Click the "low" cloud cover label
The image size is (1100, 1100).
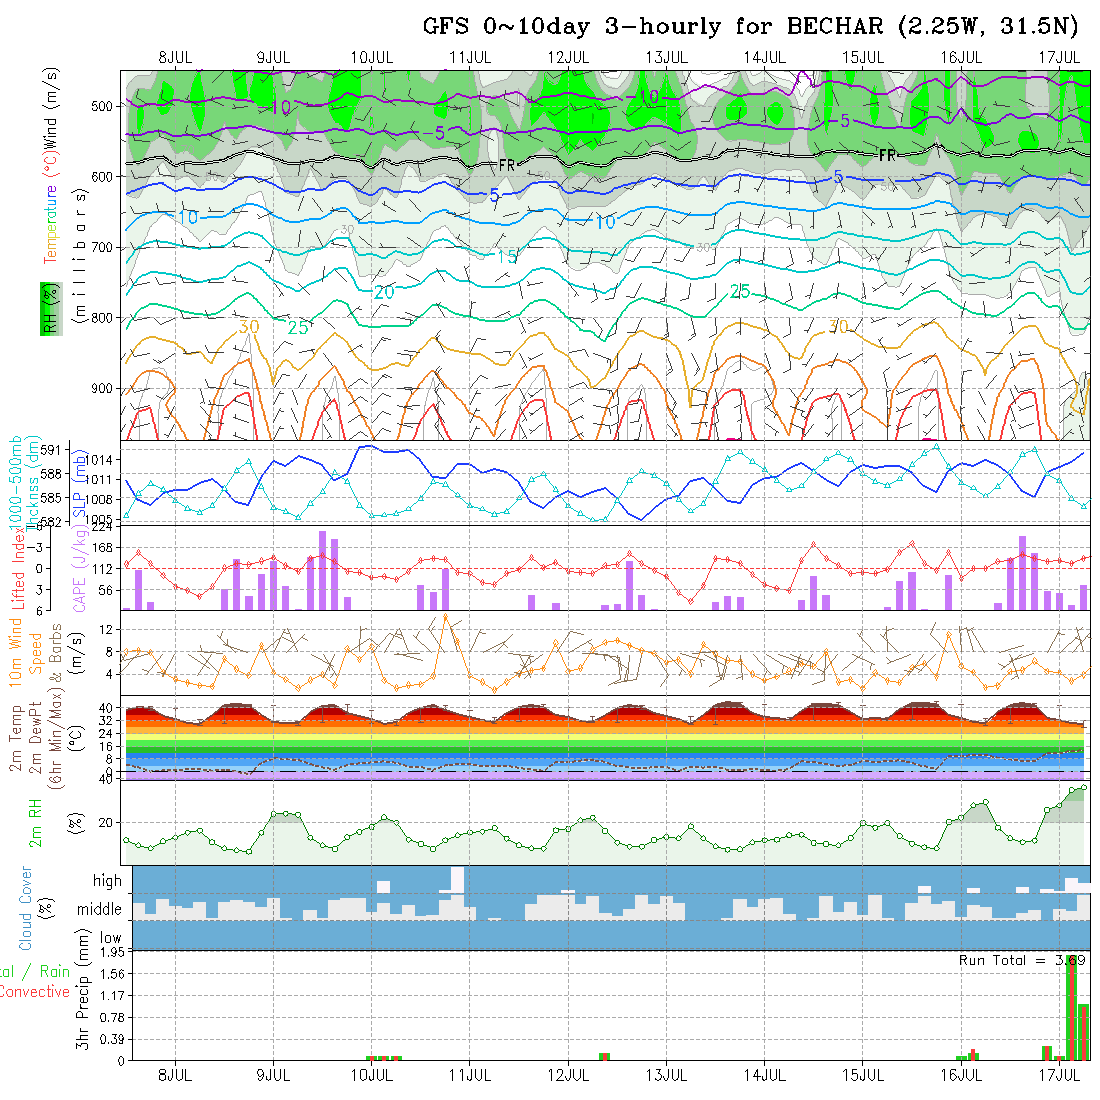coord(110,939)
